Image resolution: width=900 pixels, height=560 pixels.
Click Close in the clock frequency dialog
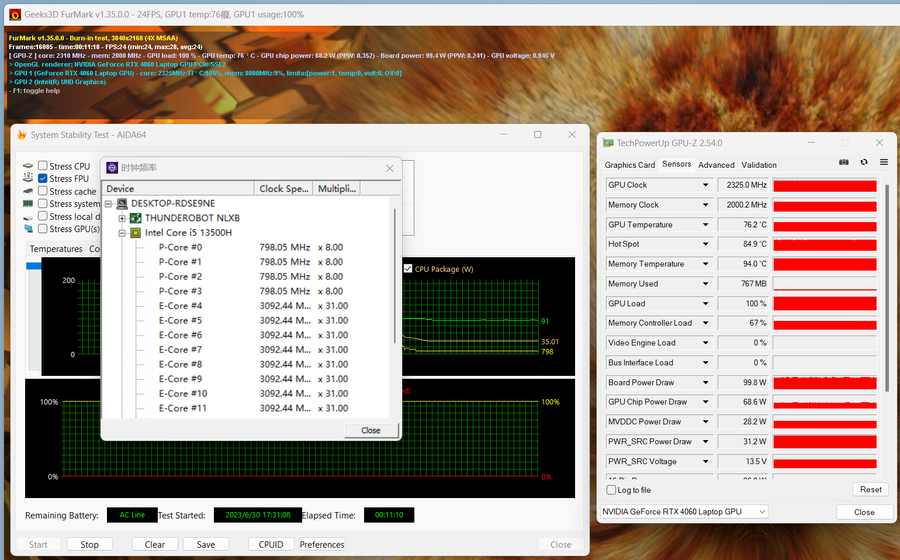point(371,430)
